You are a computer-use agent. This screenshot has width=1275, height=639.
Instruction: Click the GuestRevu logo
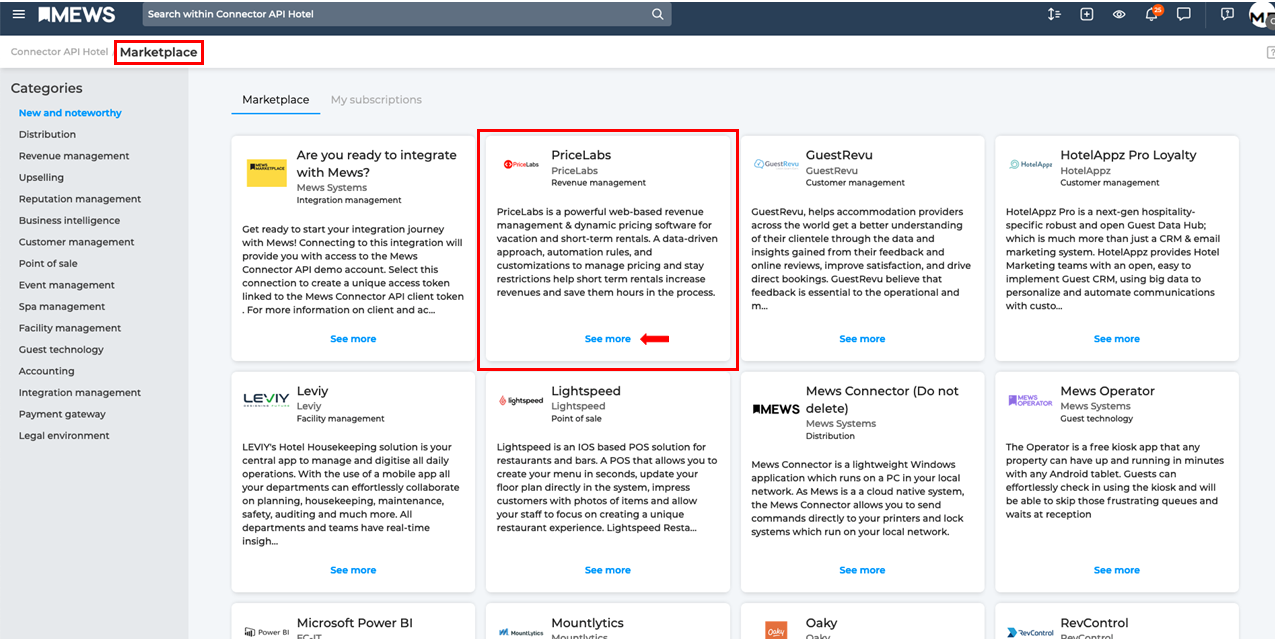pyautogui.click(x=777, y=164)
